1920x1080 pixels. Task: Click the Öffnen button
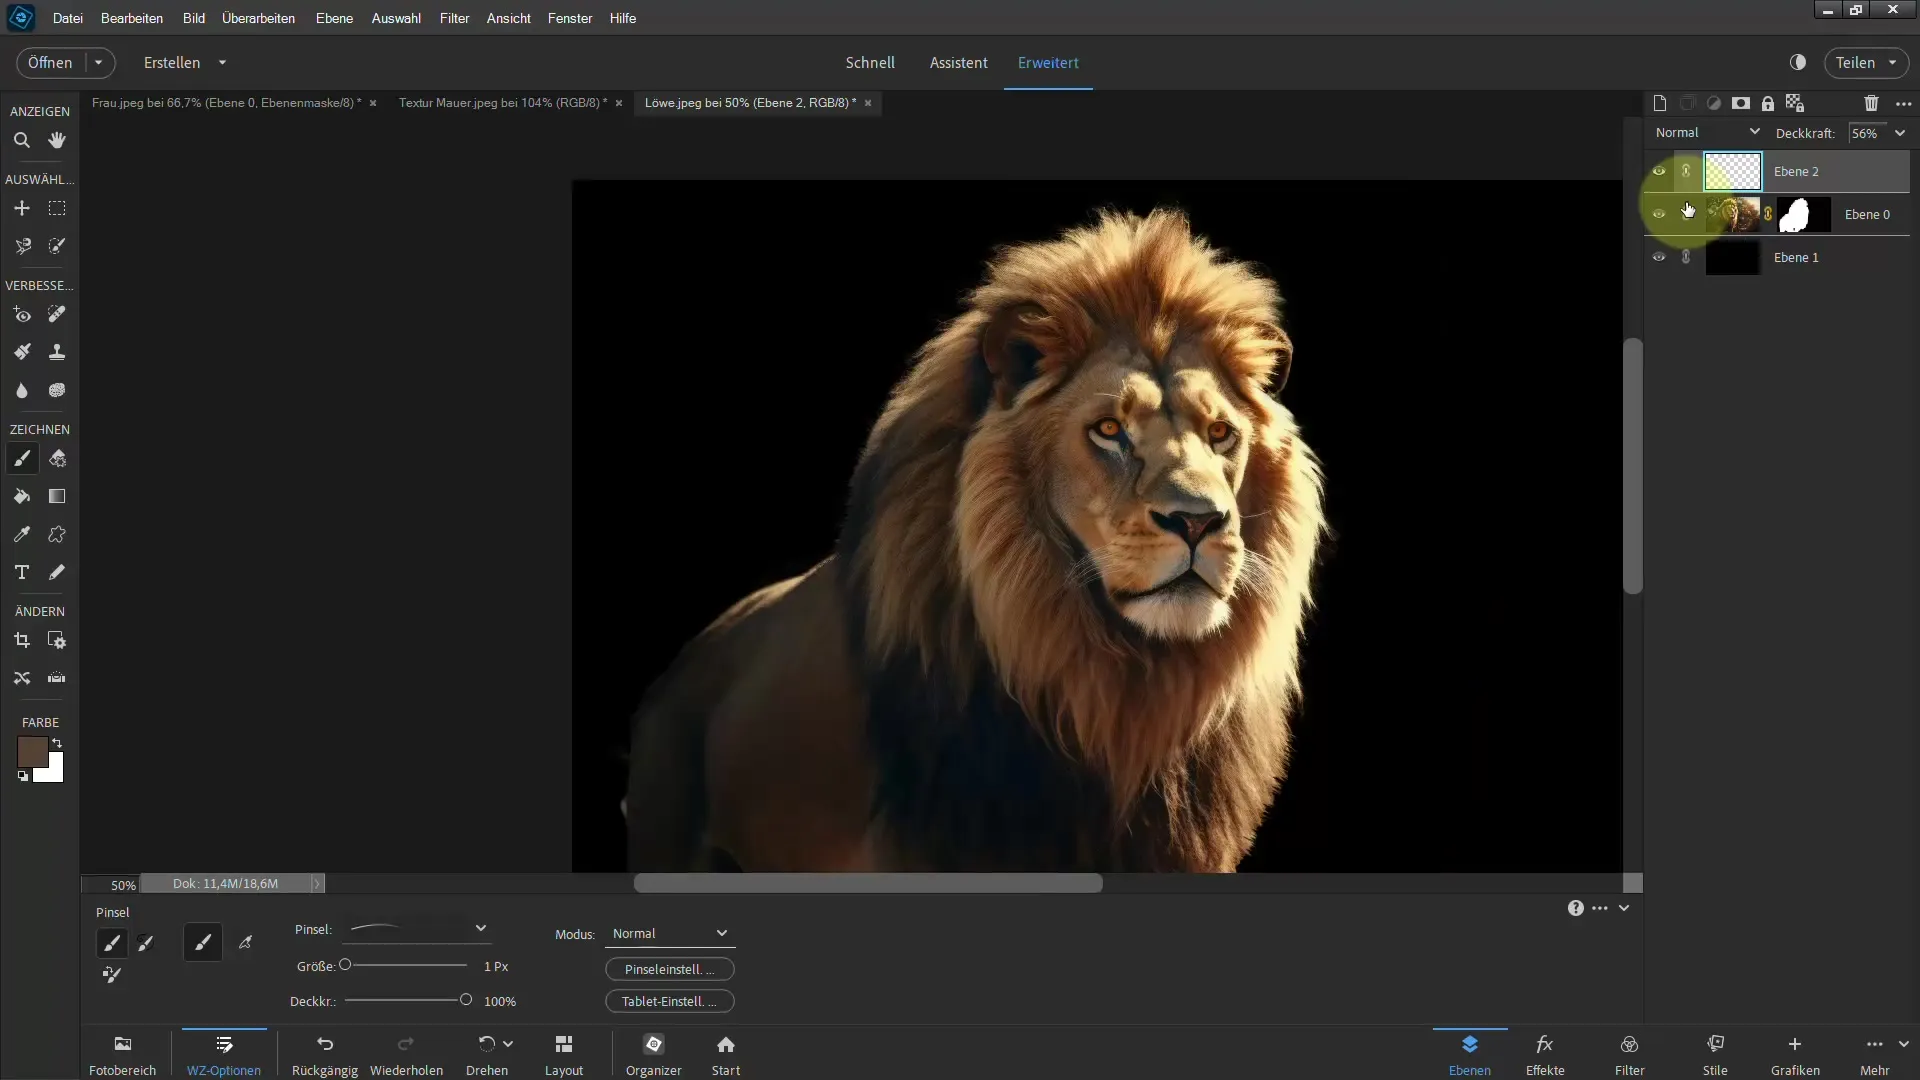click(50, 63)
